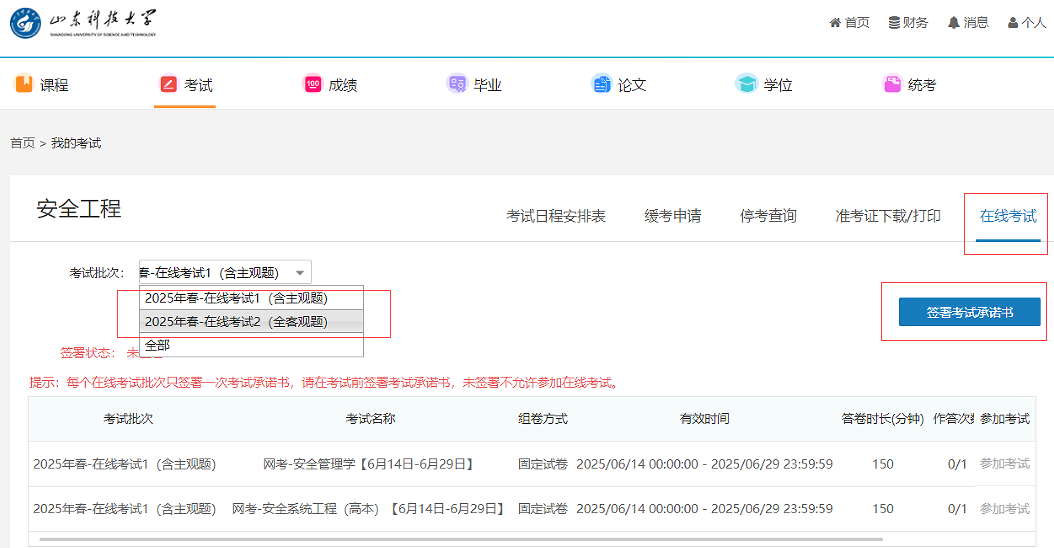Image resolution: width=1054 pixels, height=548 pixels.
Task: Open 财务 from the top bar
Action: pyautogui.click(x=908, y=22)
